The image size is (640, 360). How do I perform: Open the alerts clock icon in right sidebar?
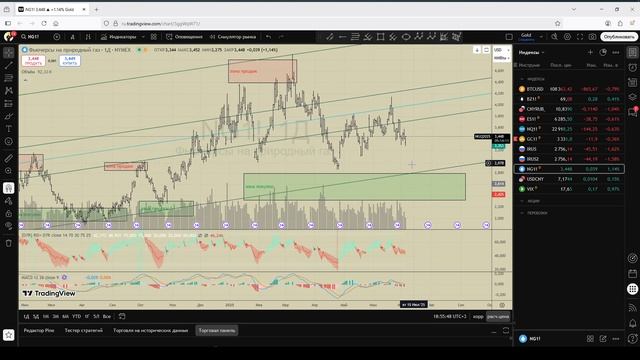[632, 67]
